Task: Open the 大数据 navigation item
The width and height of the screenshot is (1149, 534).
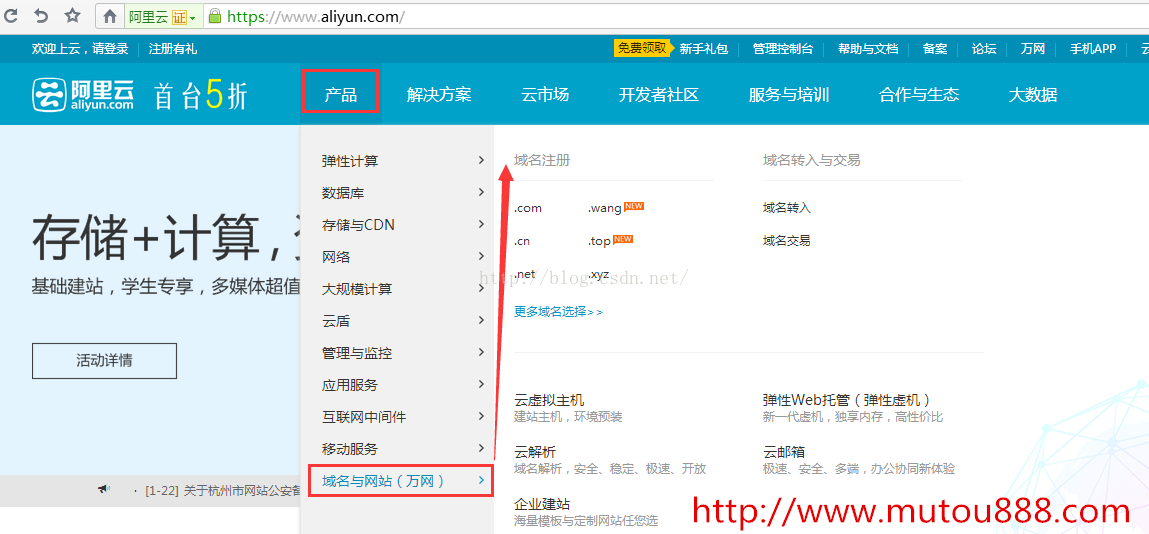Action: tap(1032, 94)
